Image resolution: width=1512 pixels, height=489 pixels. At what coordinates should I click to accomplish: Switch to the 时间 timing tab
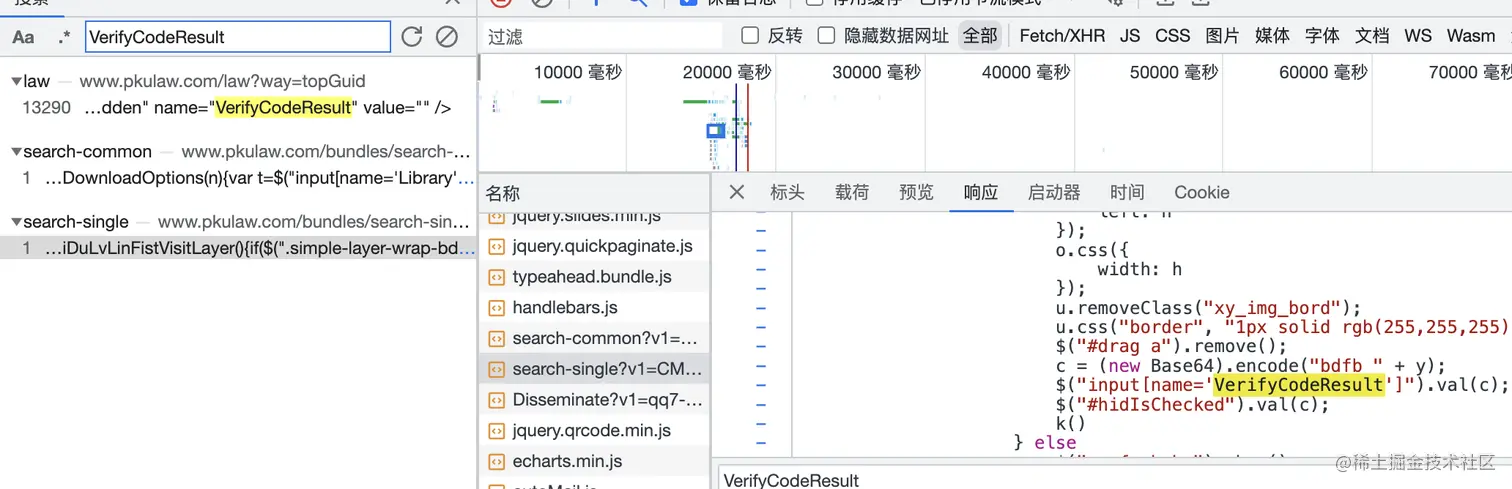pos(1127,192)
